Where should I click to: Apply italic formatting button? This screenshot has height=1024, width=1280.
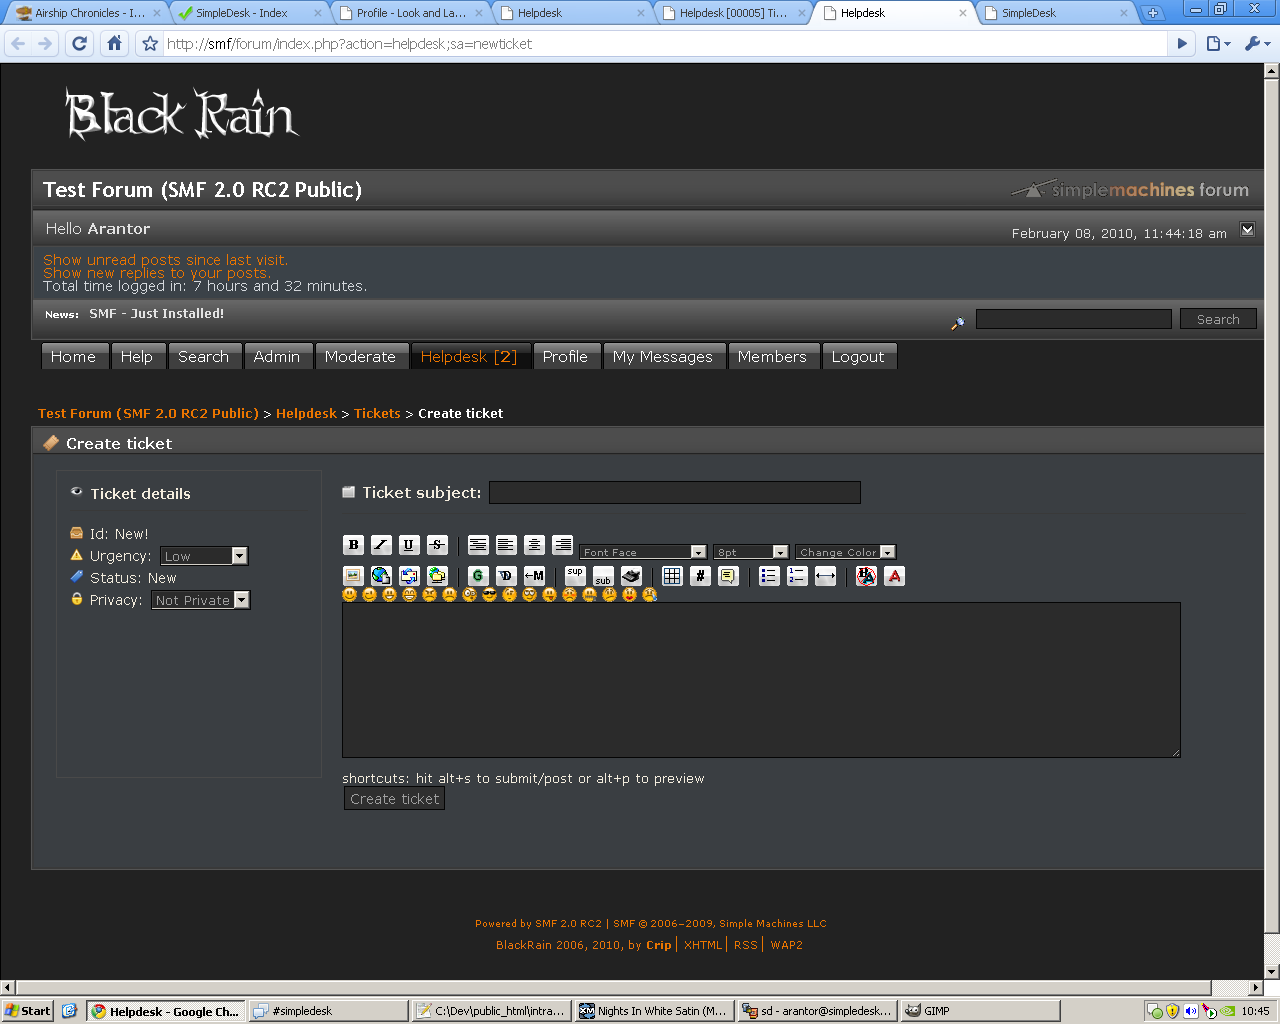coord(381,545)
